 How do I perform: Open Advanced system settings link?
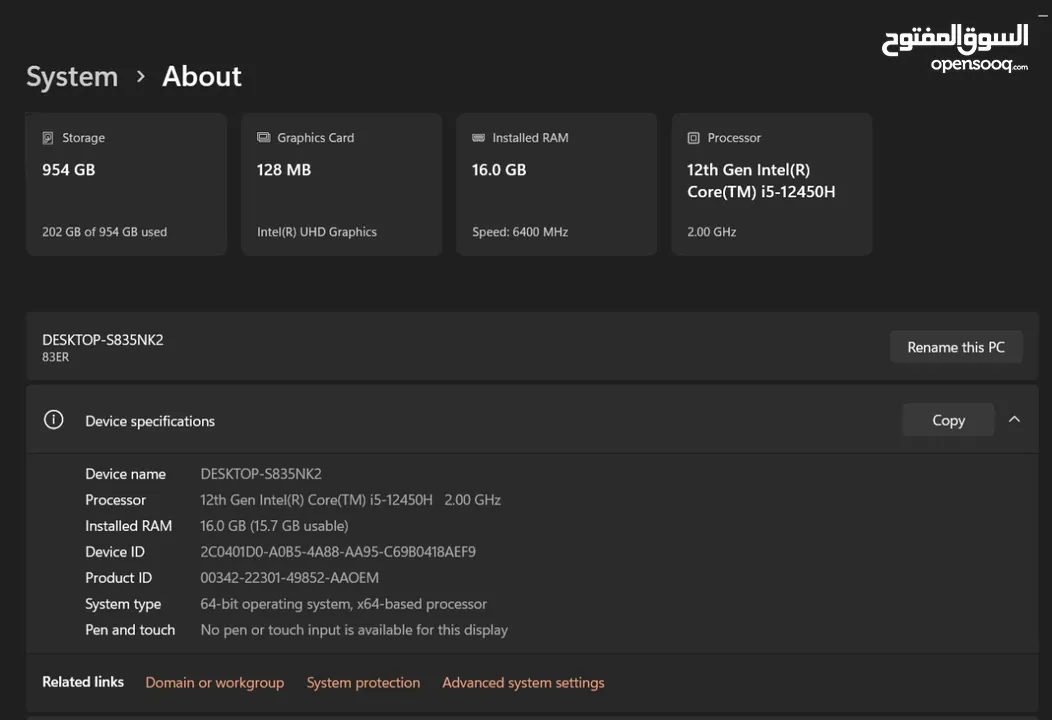(523, 682)
